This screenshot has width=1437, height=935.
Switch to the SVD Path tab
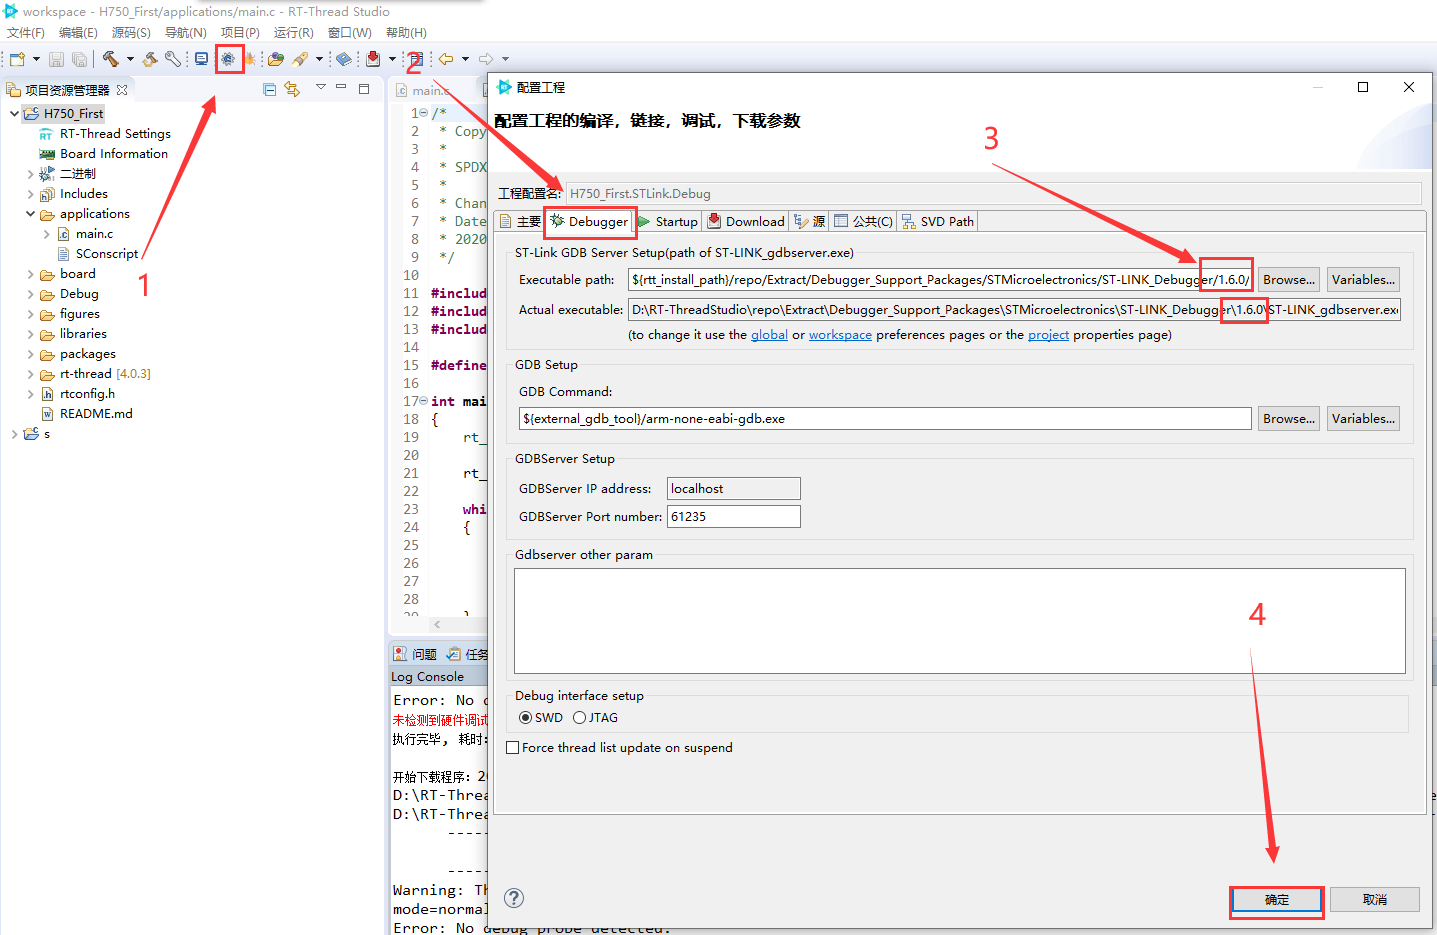(x=938, y=221)
